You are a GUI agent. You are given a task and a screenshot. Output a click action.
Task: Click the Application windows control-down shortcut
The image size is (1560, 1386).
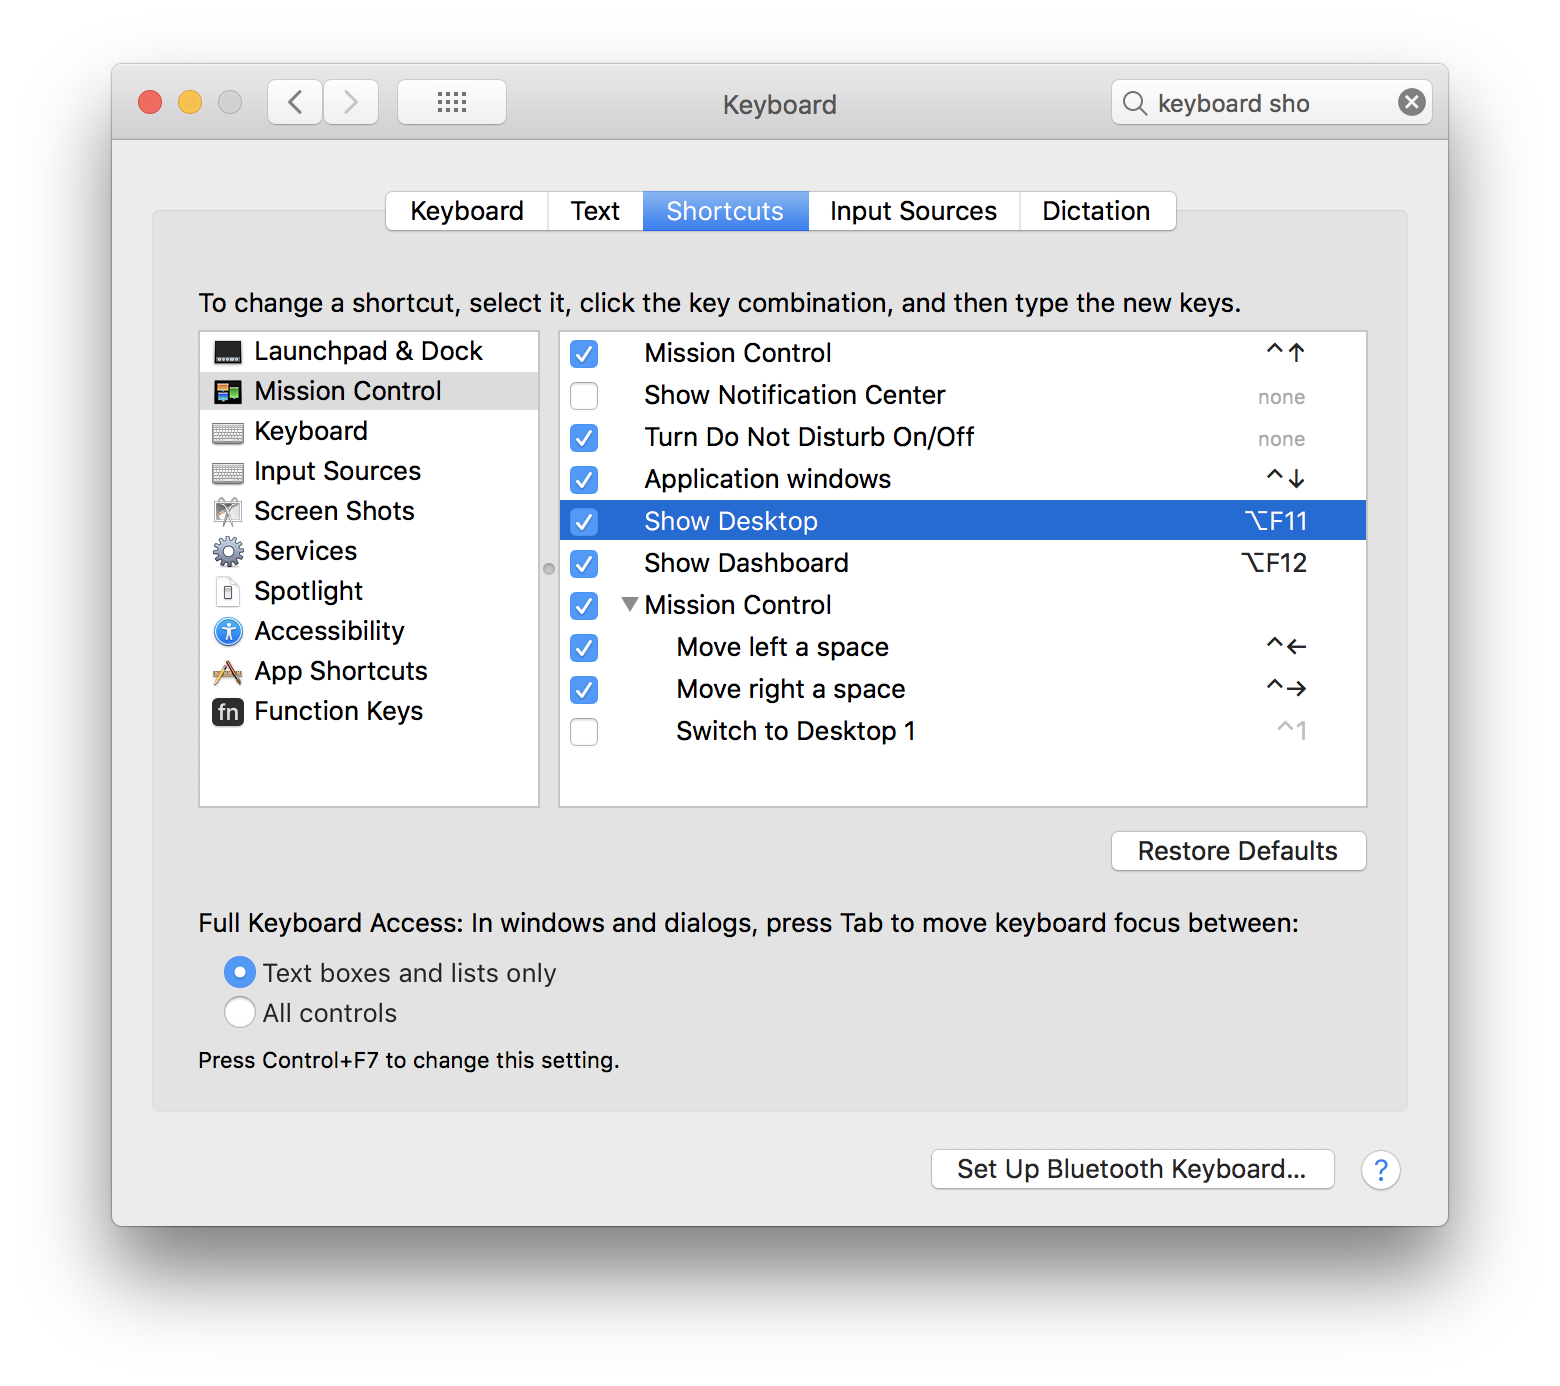[x=1286, y=478]
